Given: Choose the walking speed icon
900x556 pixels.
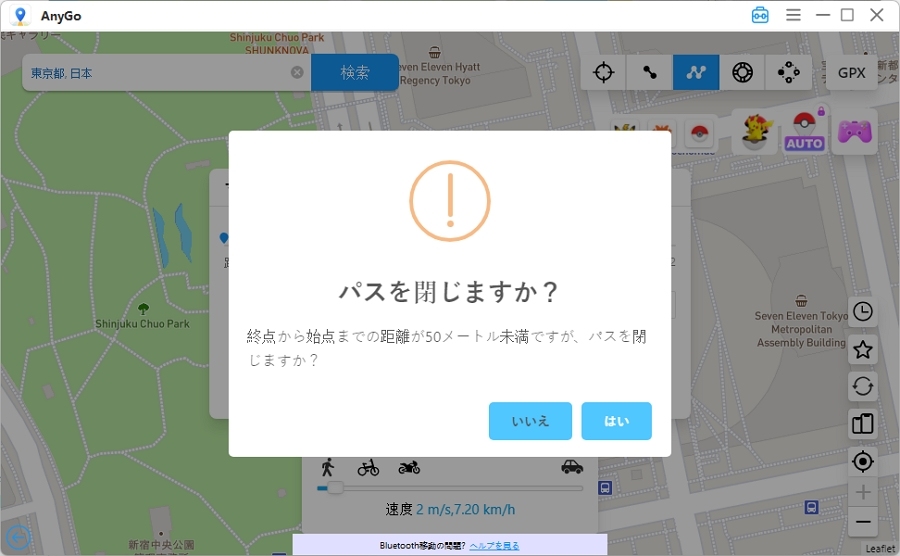Looking at the screenshot, I should click(x=328, y=467).
